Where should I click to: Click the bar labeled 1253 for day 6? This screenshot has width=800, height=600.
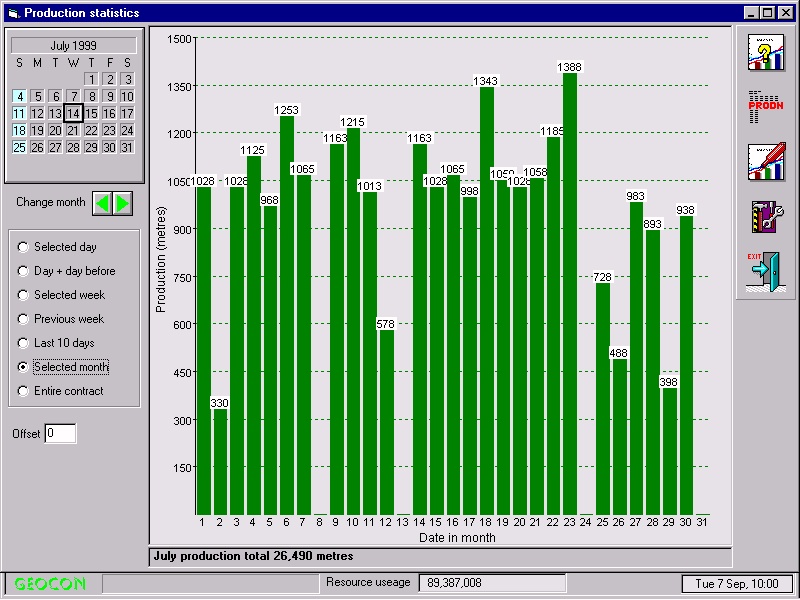pos(287,315)
